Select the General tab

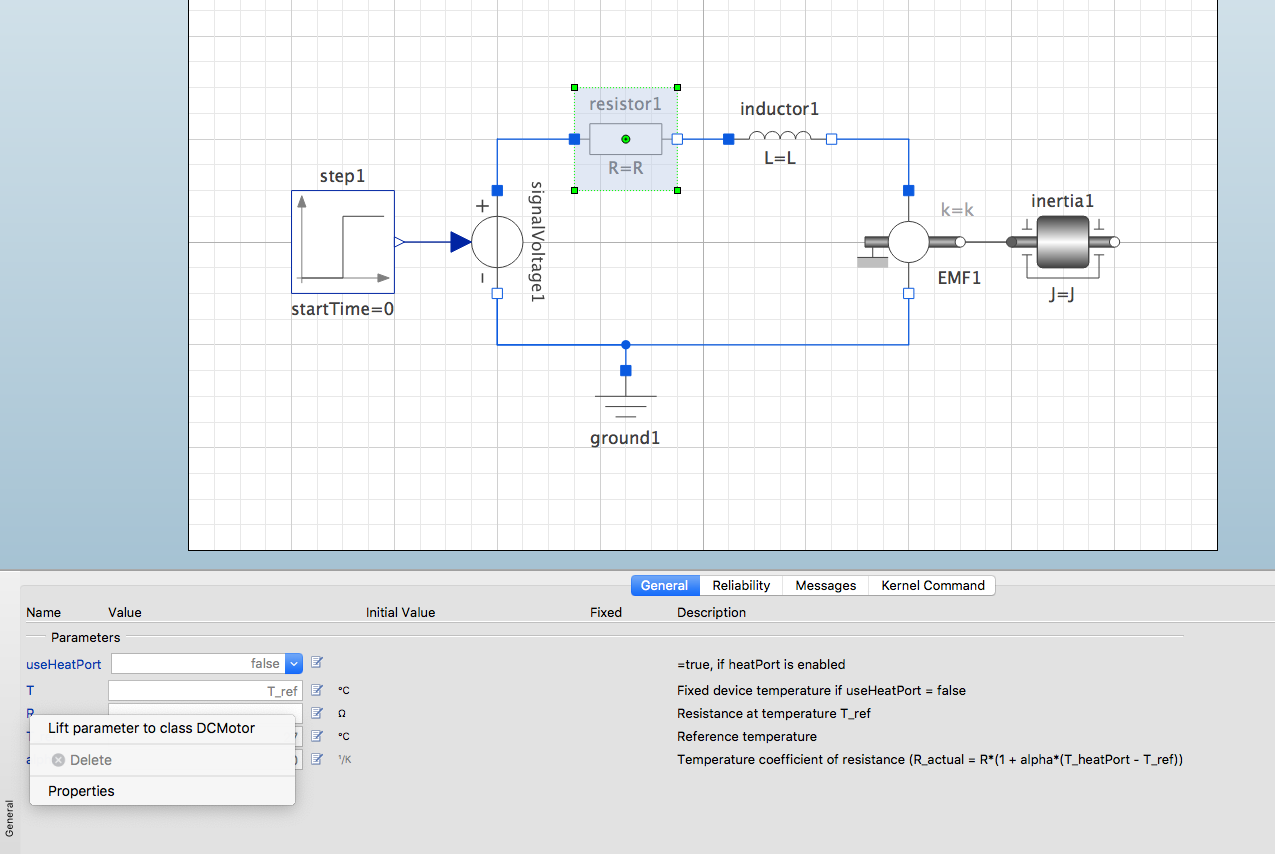tap(665, 586)
